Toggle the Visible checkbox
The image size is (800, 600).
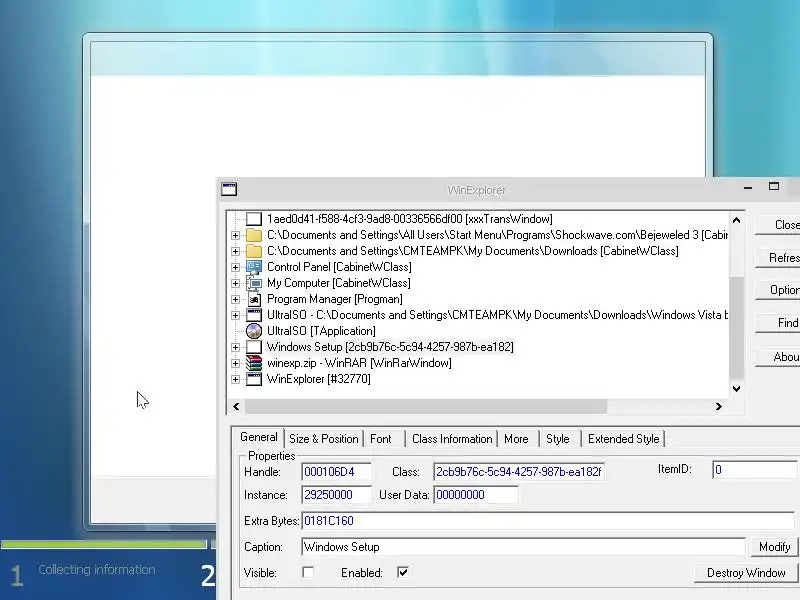click(x=308, y=572)
